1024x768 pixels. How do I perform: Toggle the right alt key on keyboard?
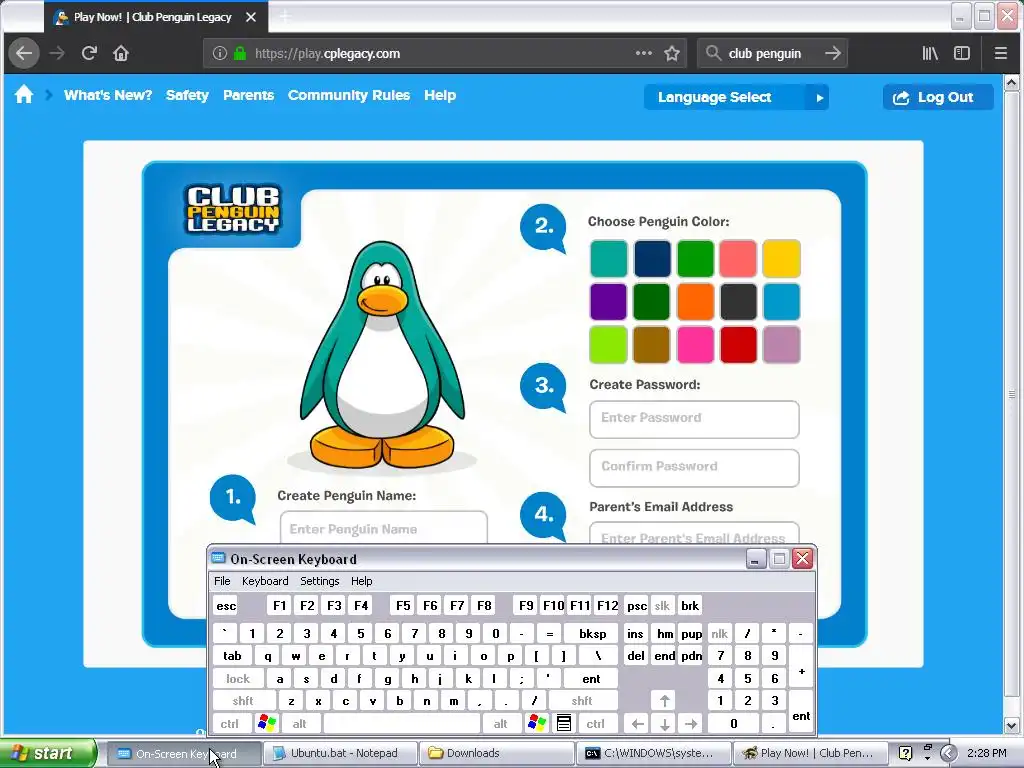point(501,724)
